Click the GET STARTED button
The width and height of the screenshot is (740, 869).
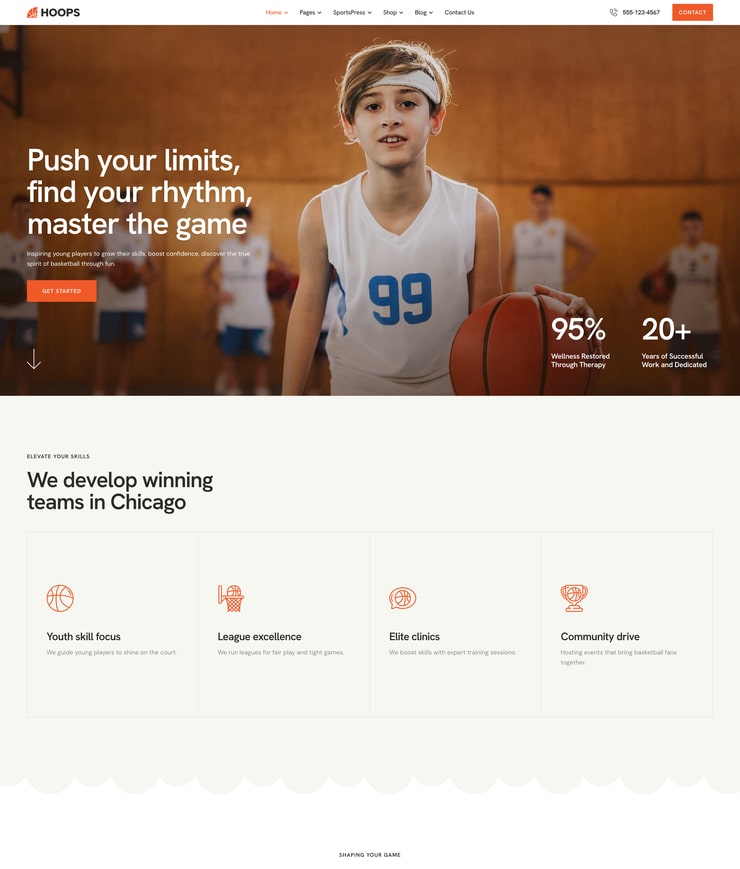pyautogui.click(x=62, y=291)
